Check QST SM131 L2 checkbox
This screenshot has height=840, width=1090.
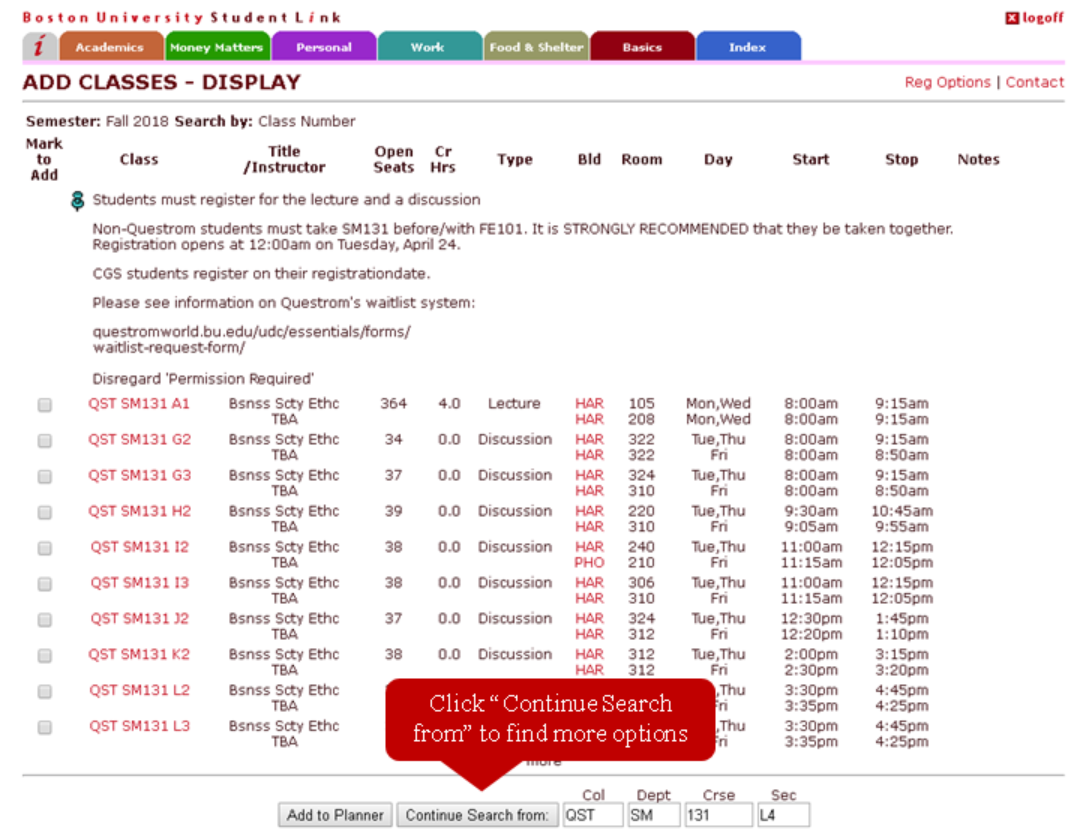pos(44,691)
